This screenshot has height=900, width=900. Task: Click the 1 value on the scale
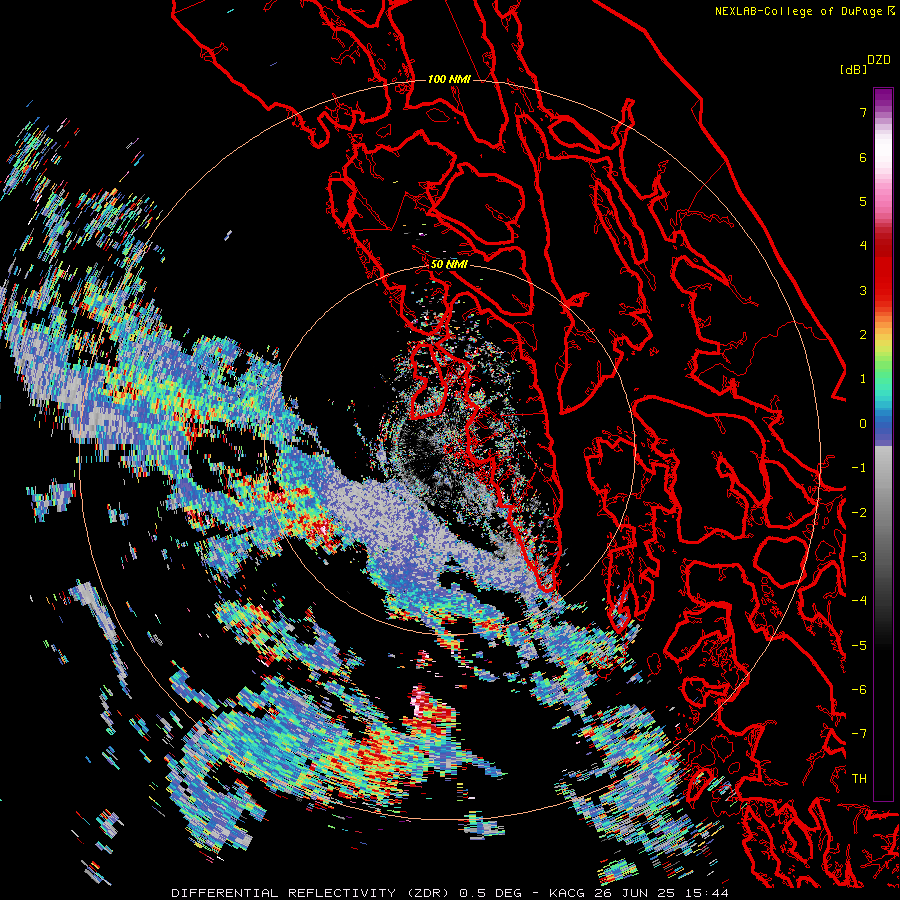[x=863, y=379]
